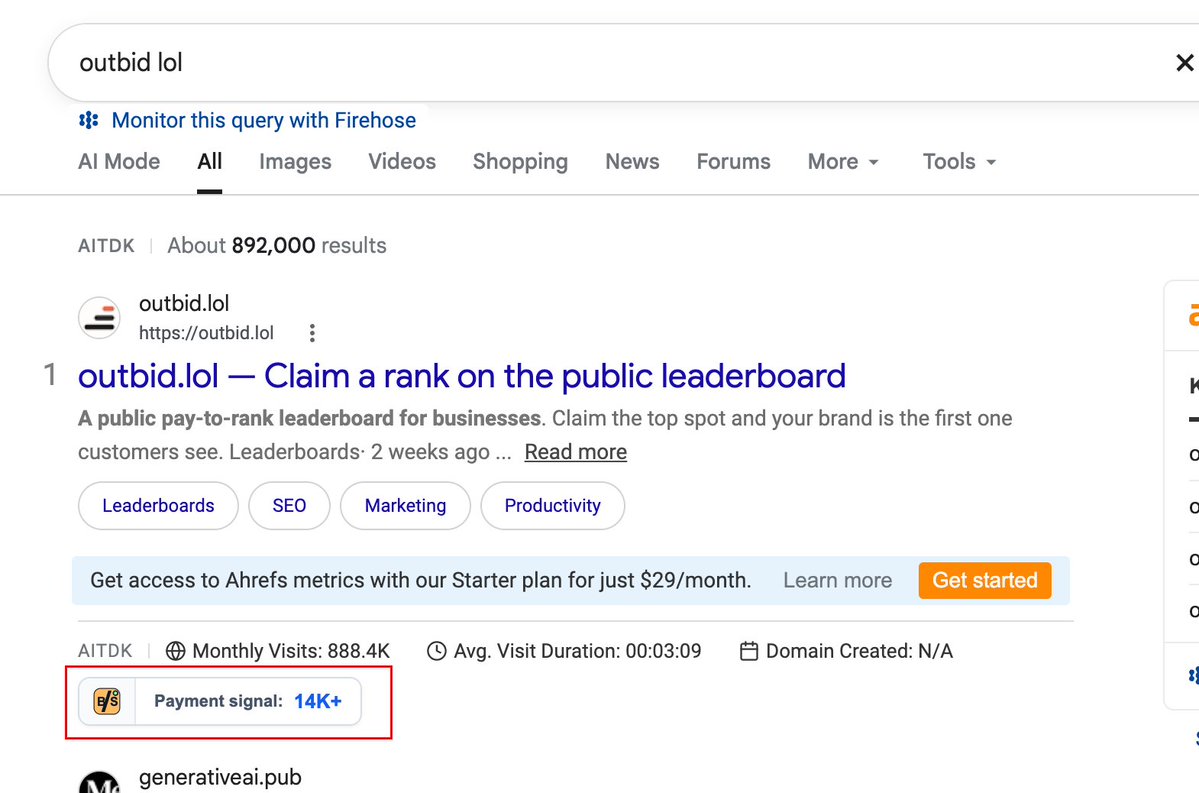This screenshot has height=793, width=1199.
Task: Switch to AI Mode tab
Action: [119, 161]
